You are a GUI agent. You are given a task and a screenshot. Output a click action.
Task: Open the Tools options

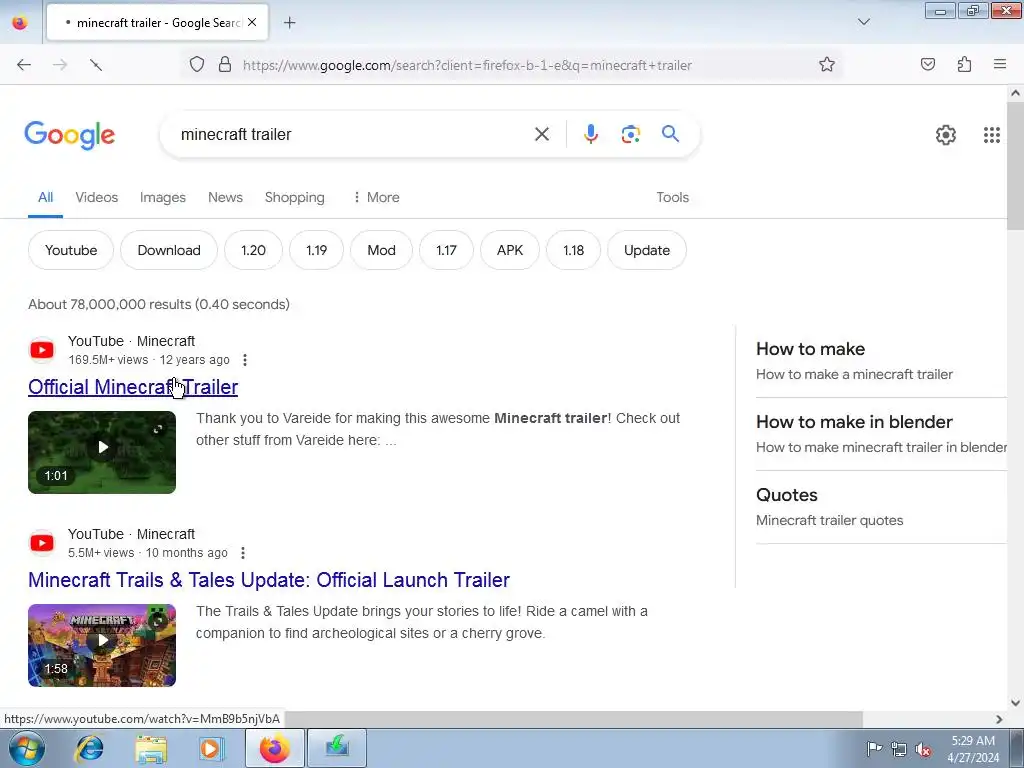(x=673, y=197)
